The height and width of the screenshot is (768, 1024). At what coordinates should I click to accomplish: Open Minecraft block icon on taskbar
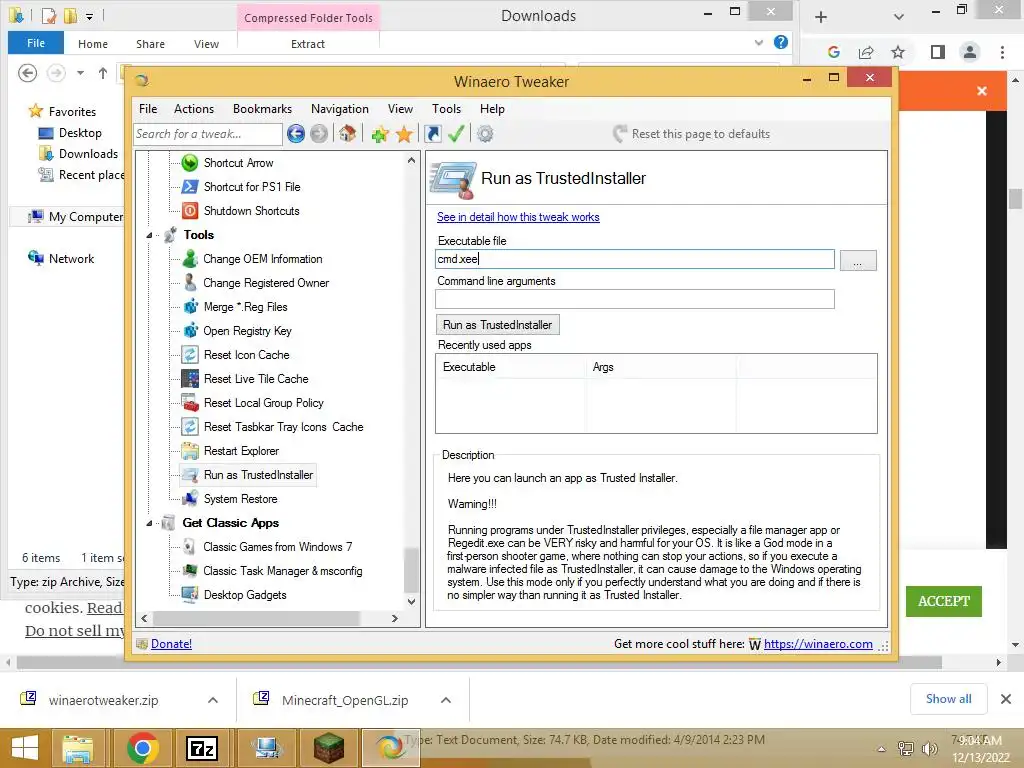[x=328, y=748]
